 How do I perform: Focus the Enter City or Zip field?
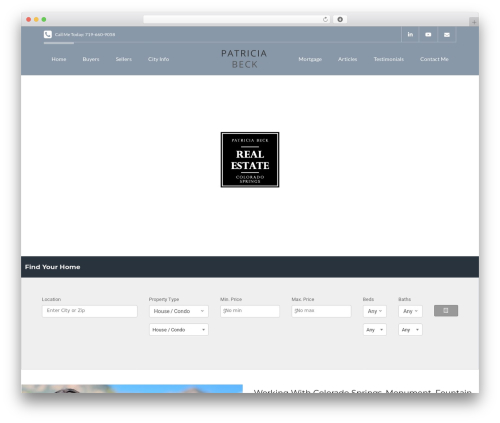(90, 311)
